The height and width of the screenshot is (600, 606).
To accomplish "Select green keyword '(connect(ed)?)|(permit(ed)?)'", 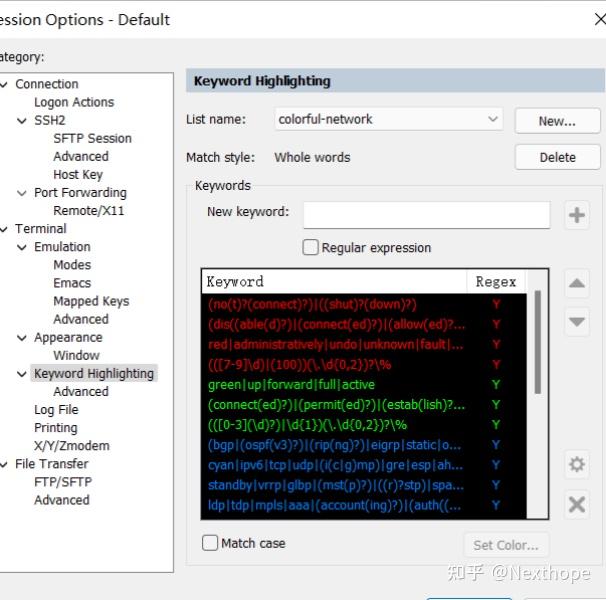I will (364, 405).
